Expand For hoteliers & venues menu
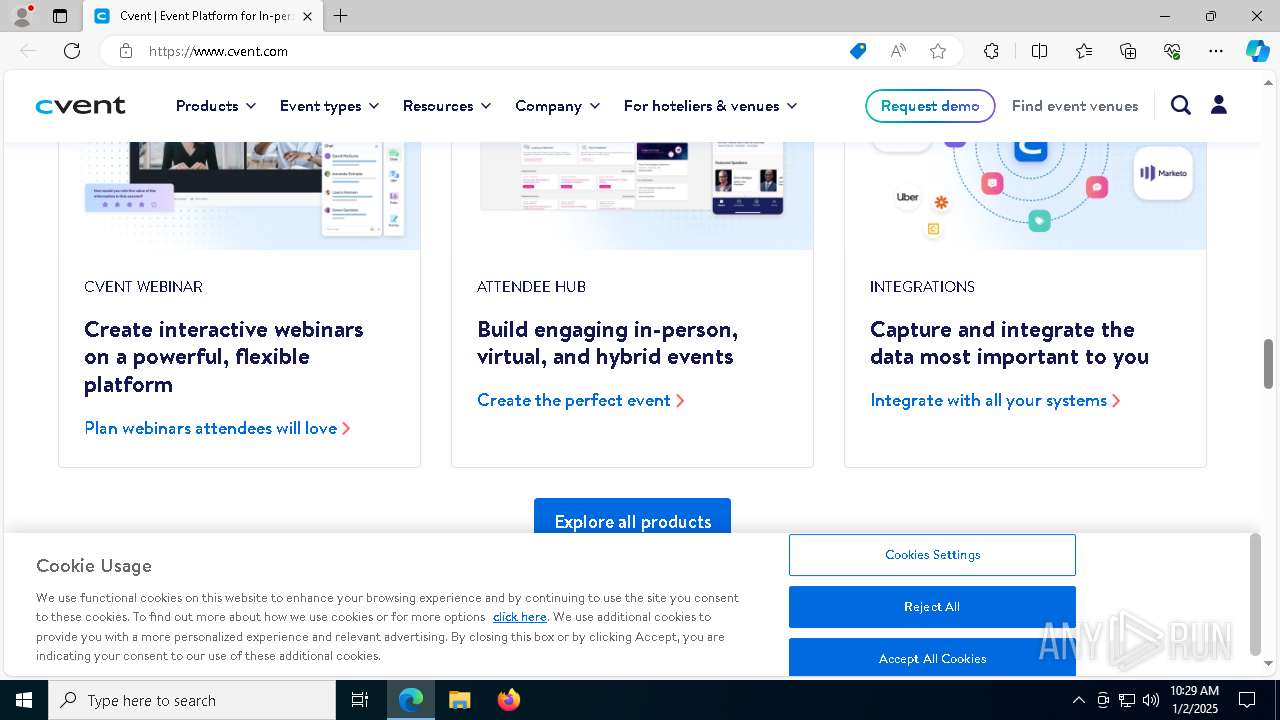 [710, 106]
